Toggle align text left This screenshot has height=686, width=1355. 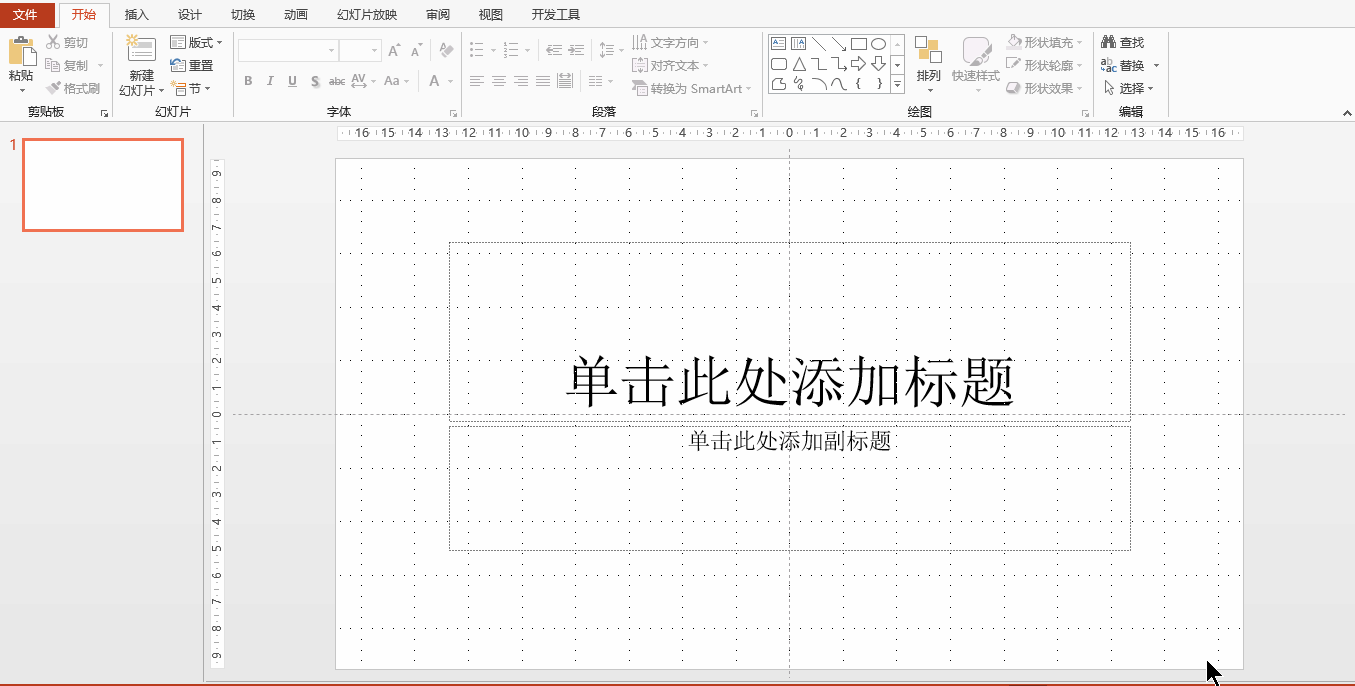477,81
